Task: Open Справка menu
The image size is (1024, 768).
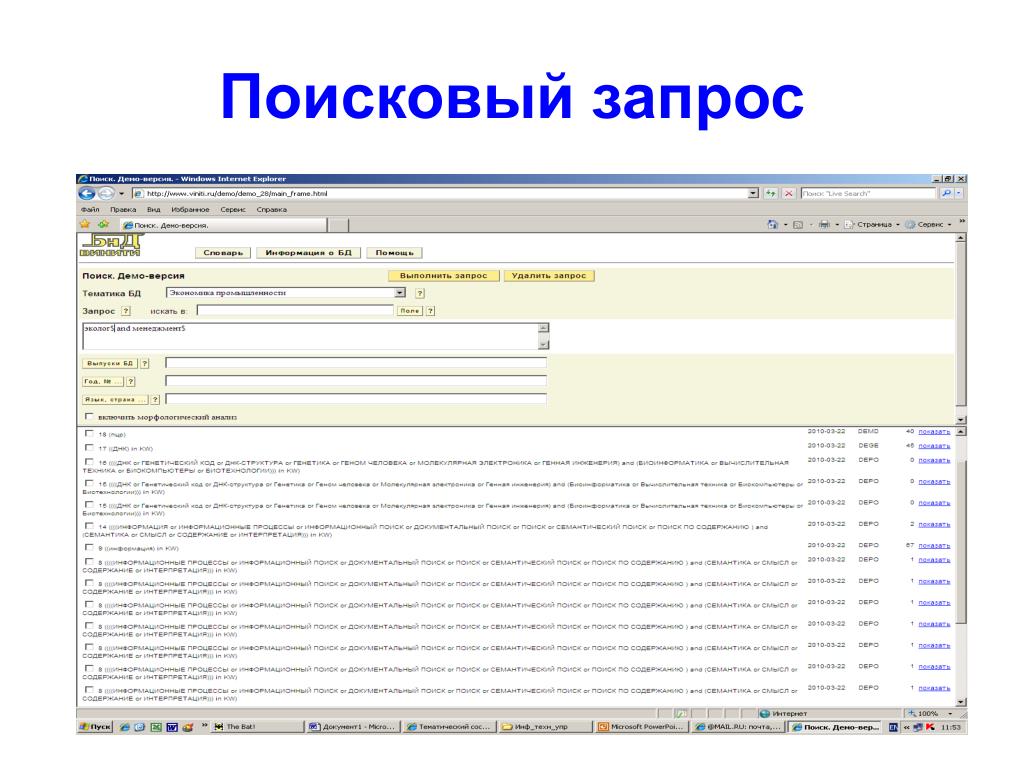Action: (x=272, y=210)
